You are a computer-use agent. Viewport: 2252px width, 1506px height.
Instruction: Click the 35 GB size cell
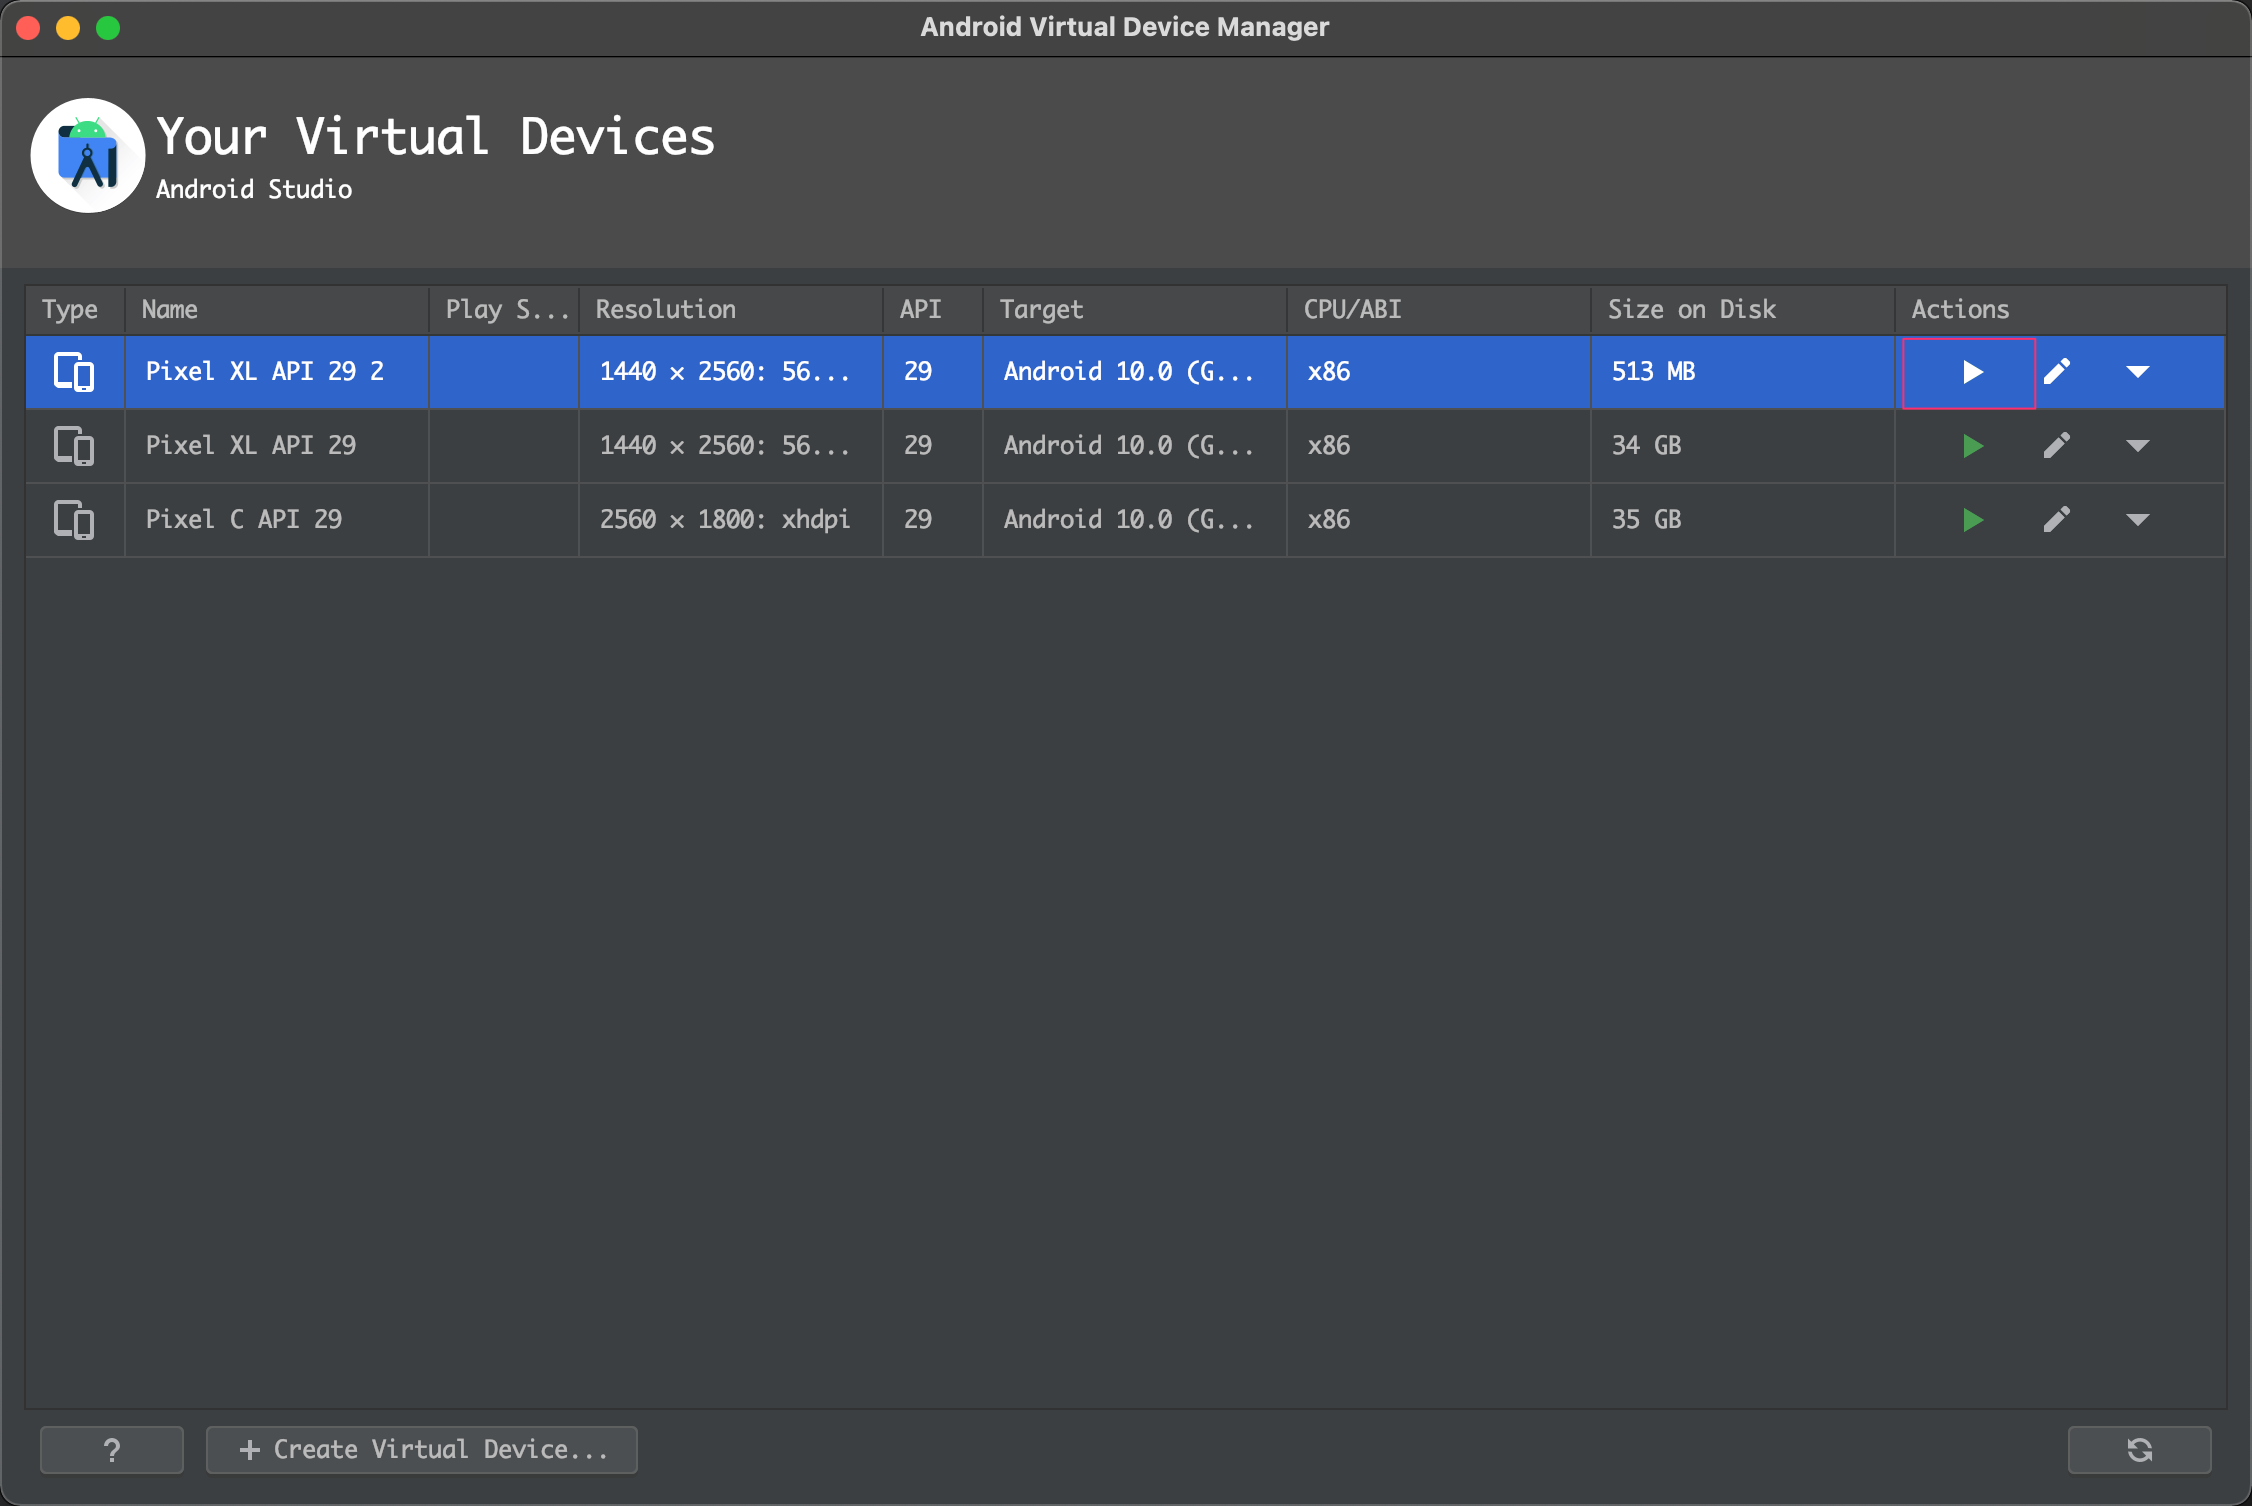click(1743, 520)
